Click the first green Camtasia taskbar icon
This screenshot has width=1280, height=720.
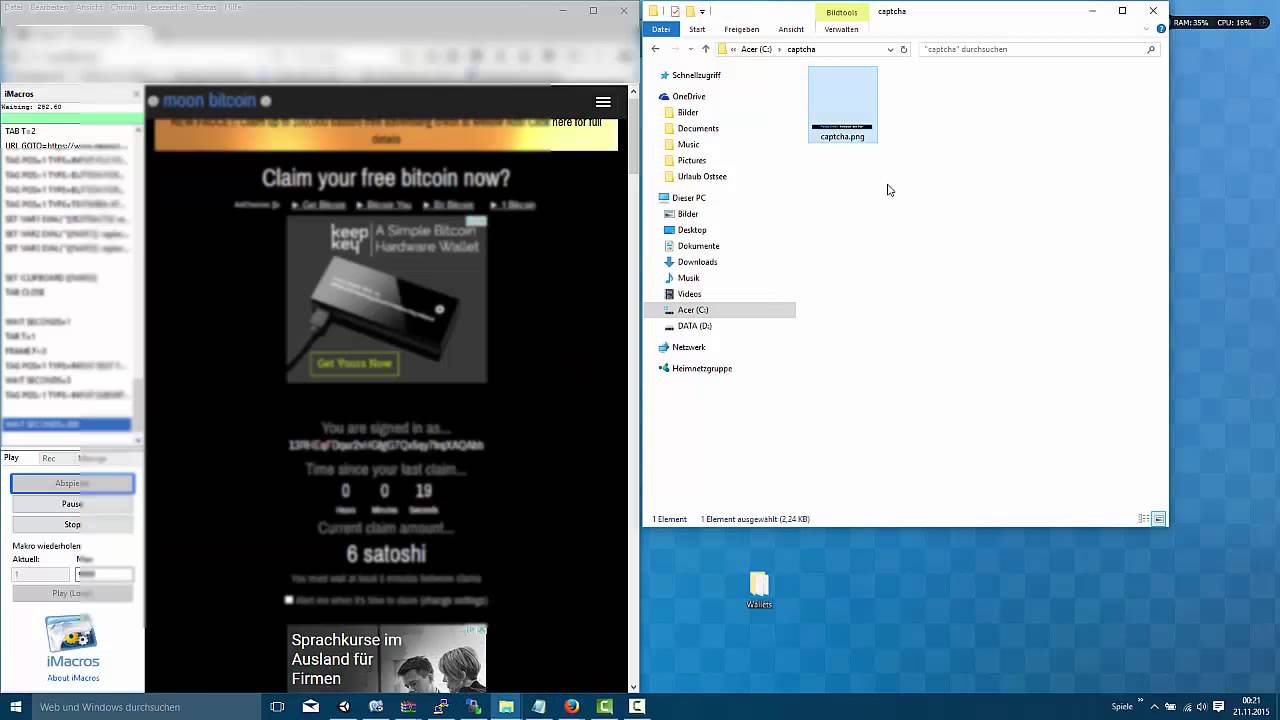[x=604, y=706]
